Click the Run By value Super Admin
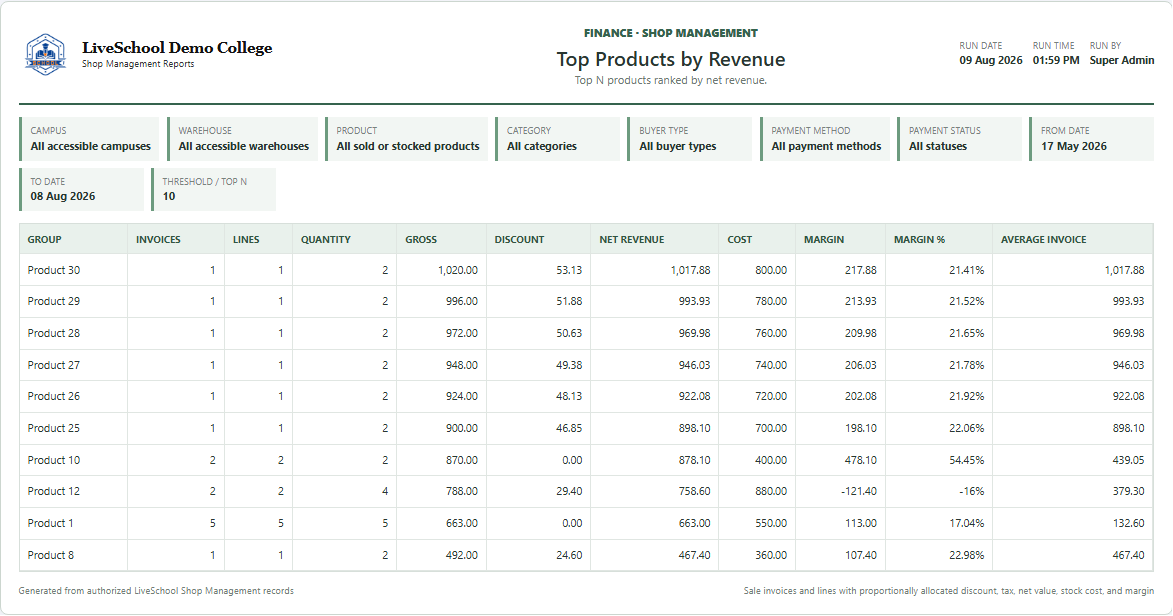The image size is (1173, 616). (1121, 61)
